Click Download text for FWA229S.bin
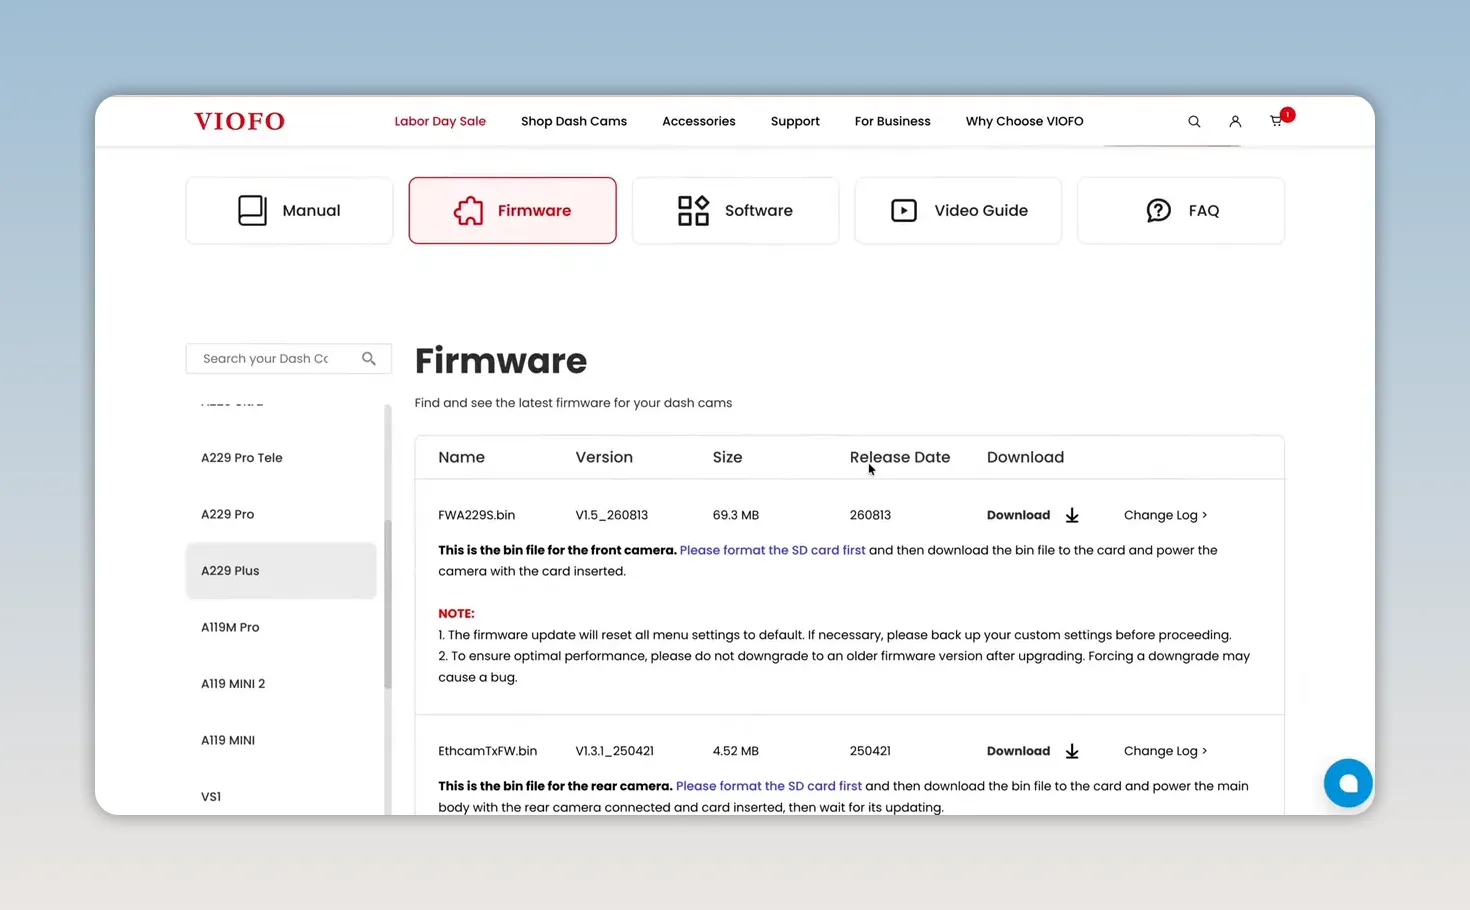 coord(1018,515)
